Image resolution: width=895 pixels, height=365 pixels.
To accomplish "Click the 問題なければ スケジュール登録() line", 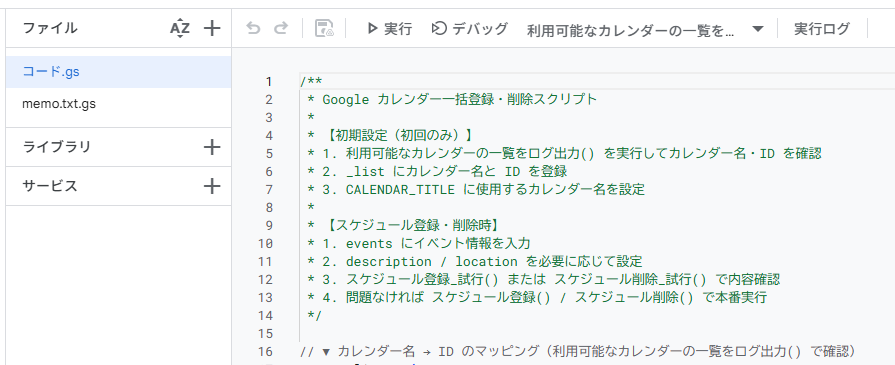I will (537, 298).
